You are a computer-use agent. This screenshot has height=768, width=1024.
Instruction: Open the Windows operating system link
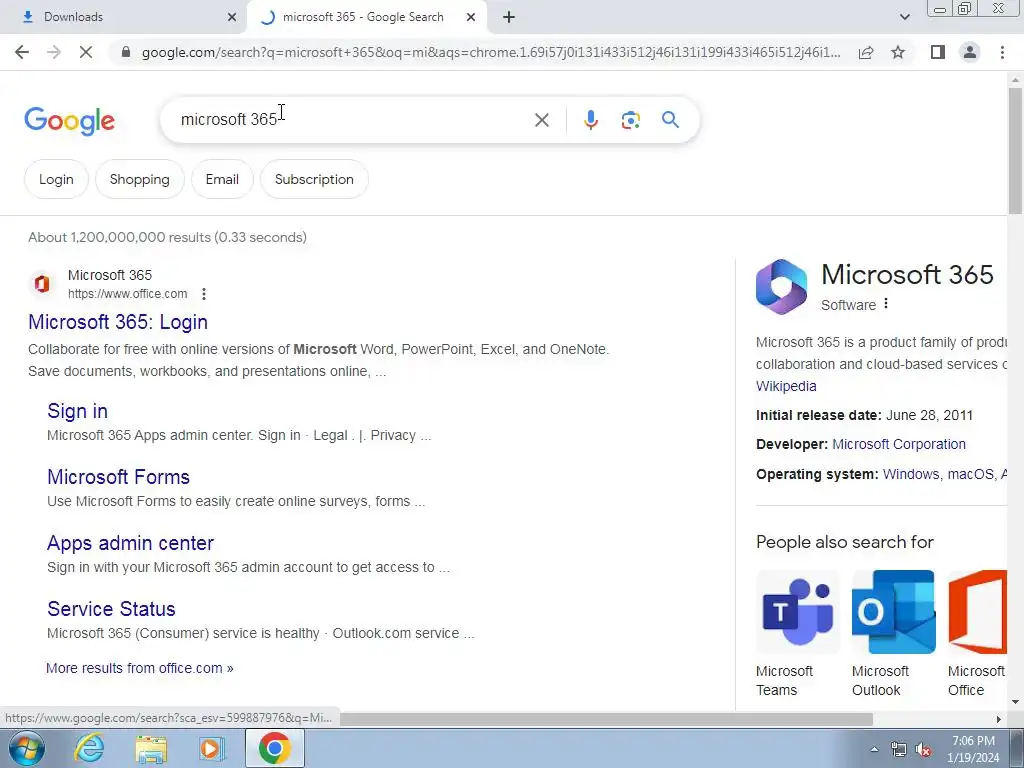click(x=911, y=474)
